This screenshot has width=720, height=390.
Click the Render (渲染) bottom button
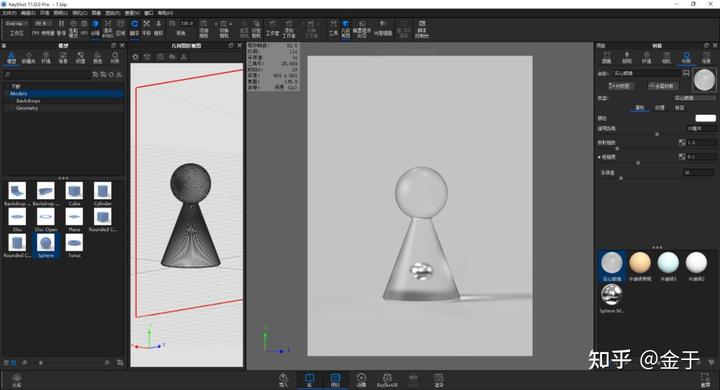439,380
